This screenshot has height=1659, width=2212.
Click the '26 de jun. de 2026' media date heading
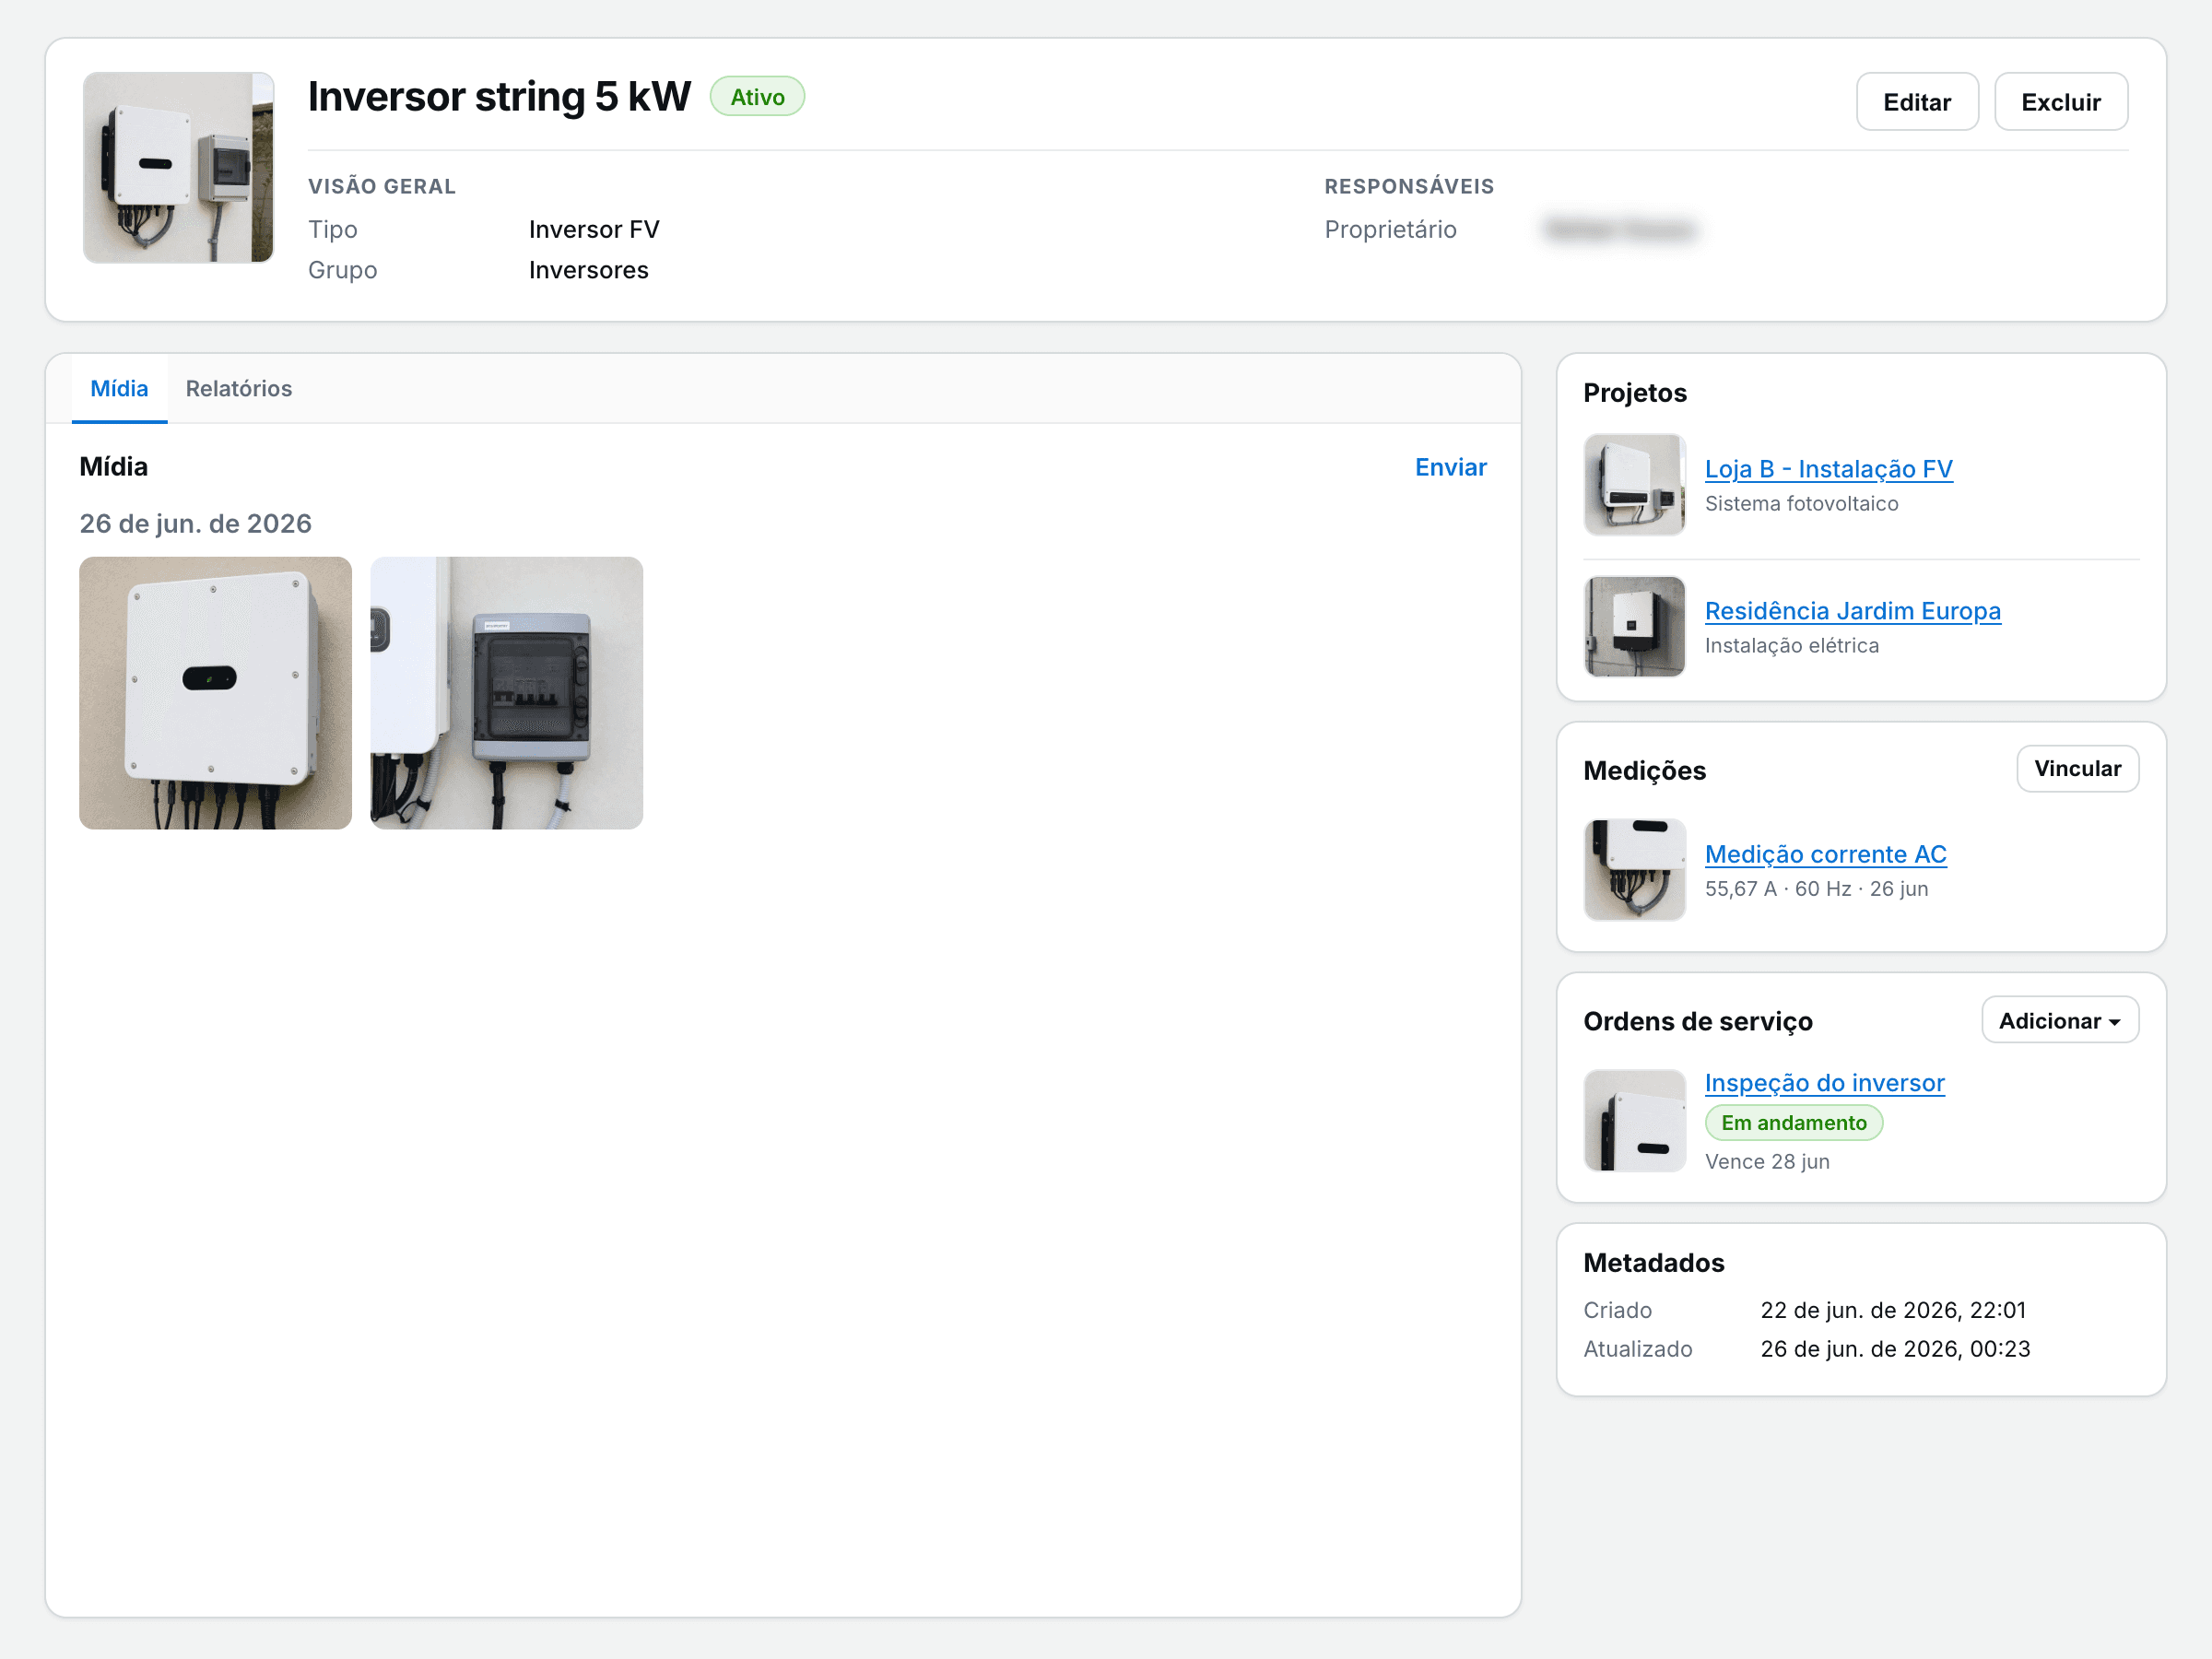click(x=195, y=523)
